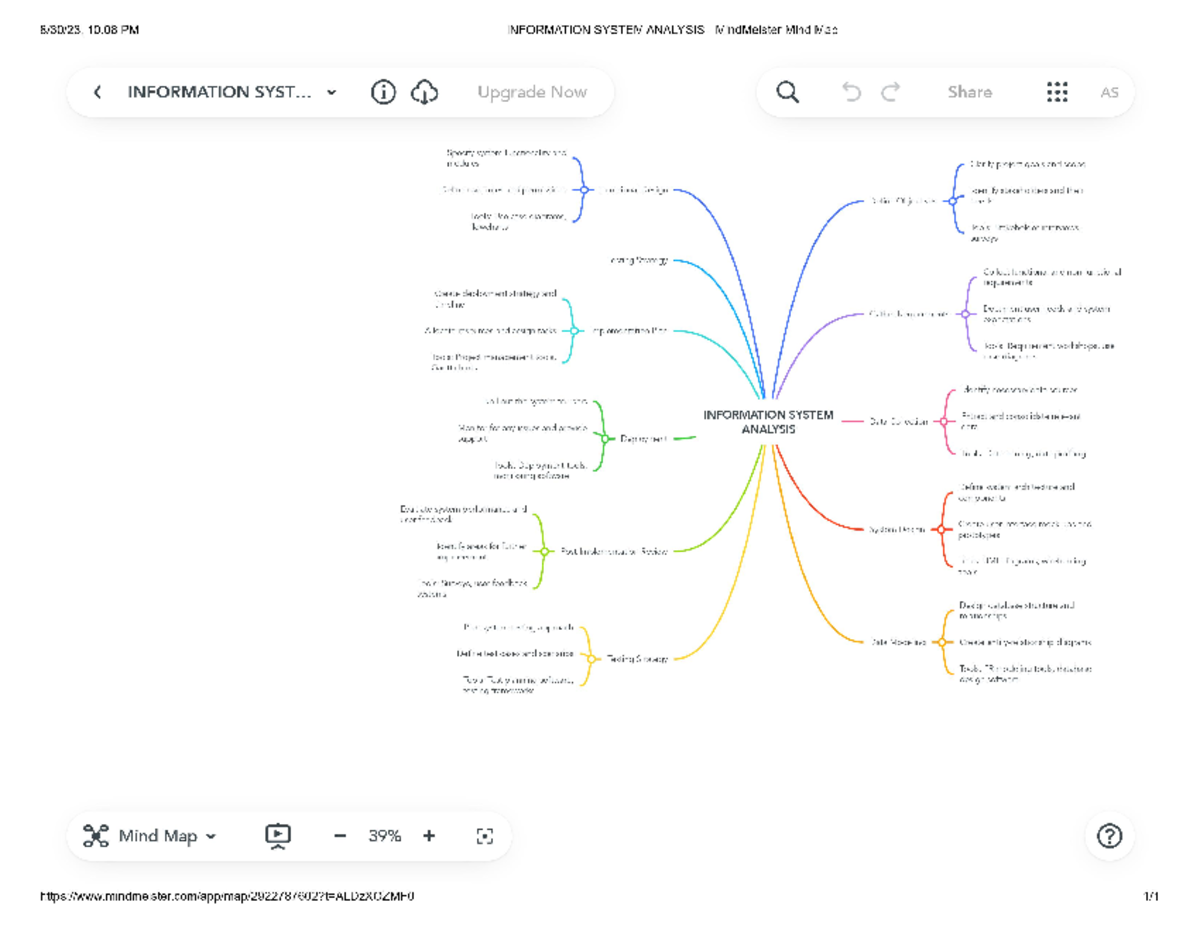Screen dimensions: 1200x926
Task: Collapse the Testing Strategy branch circle
Action: coord(590,658)
